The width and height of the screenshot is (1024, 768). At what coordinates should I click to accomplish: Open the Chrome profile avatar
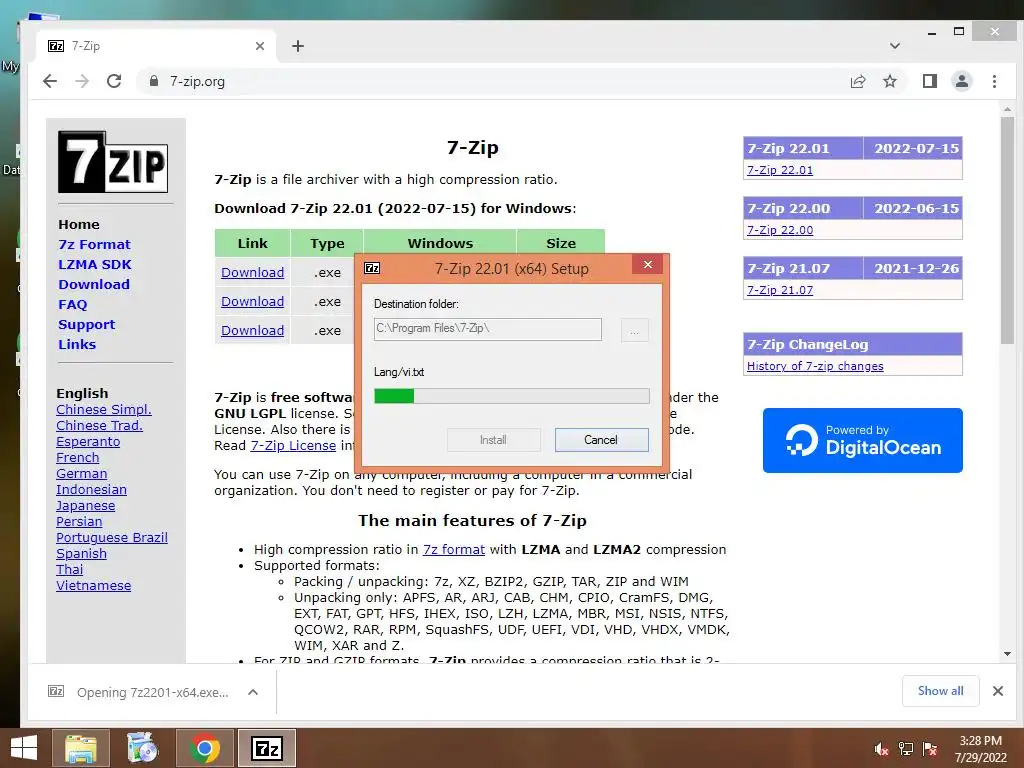[x=962, y=81]
